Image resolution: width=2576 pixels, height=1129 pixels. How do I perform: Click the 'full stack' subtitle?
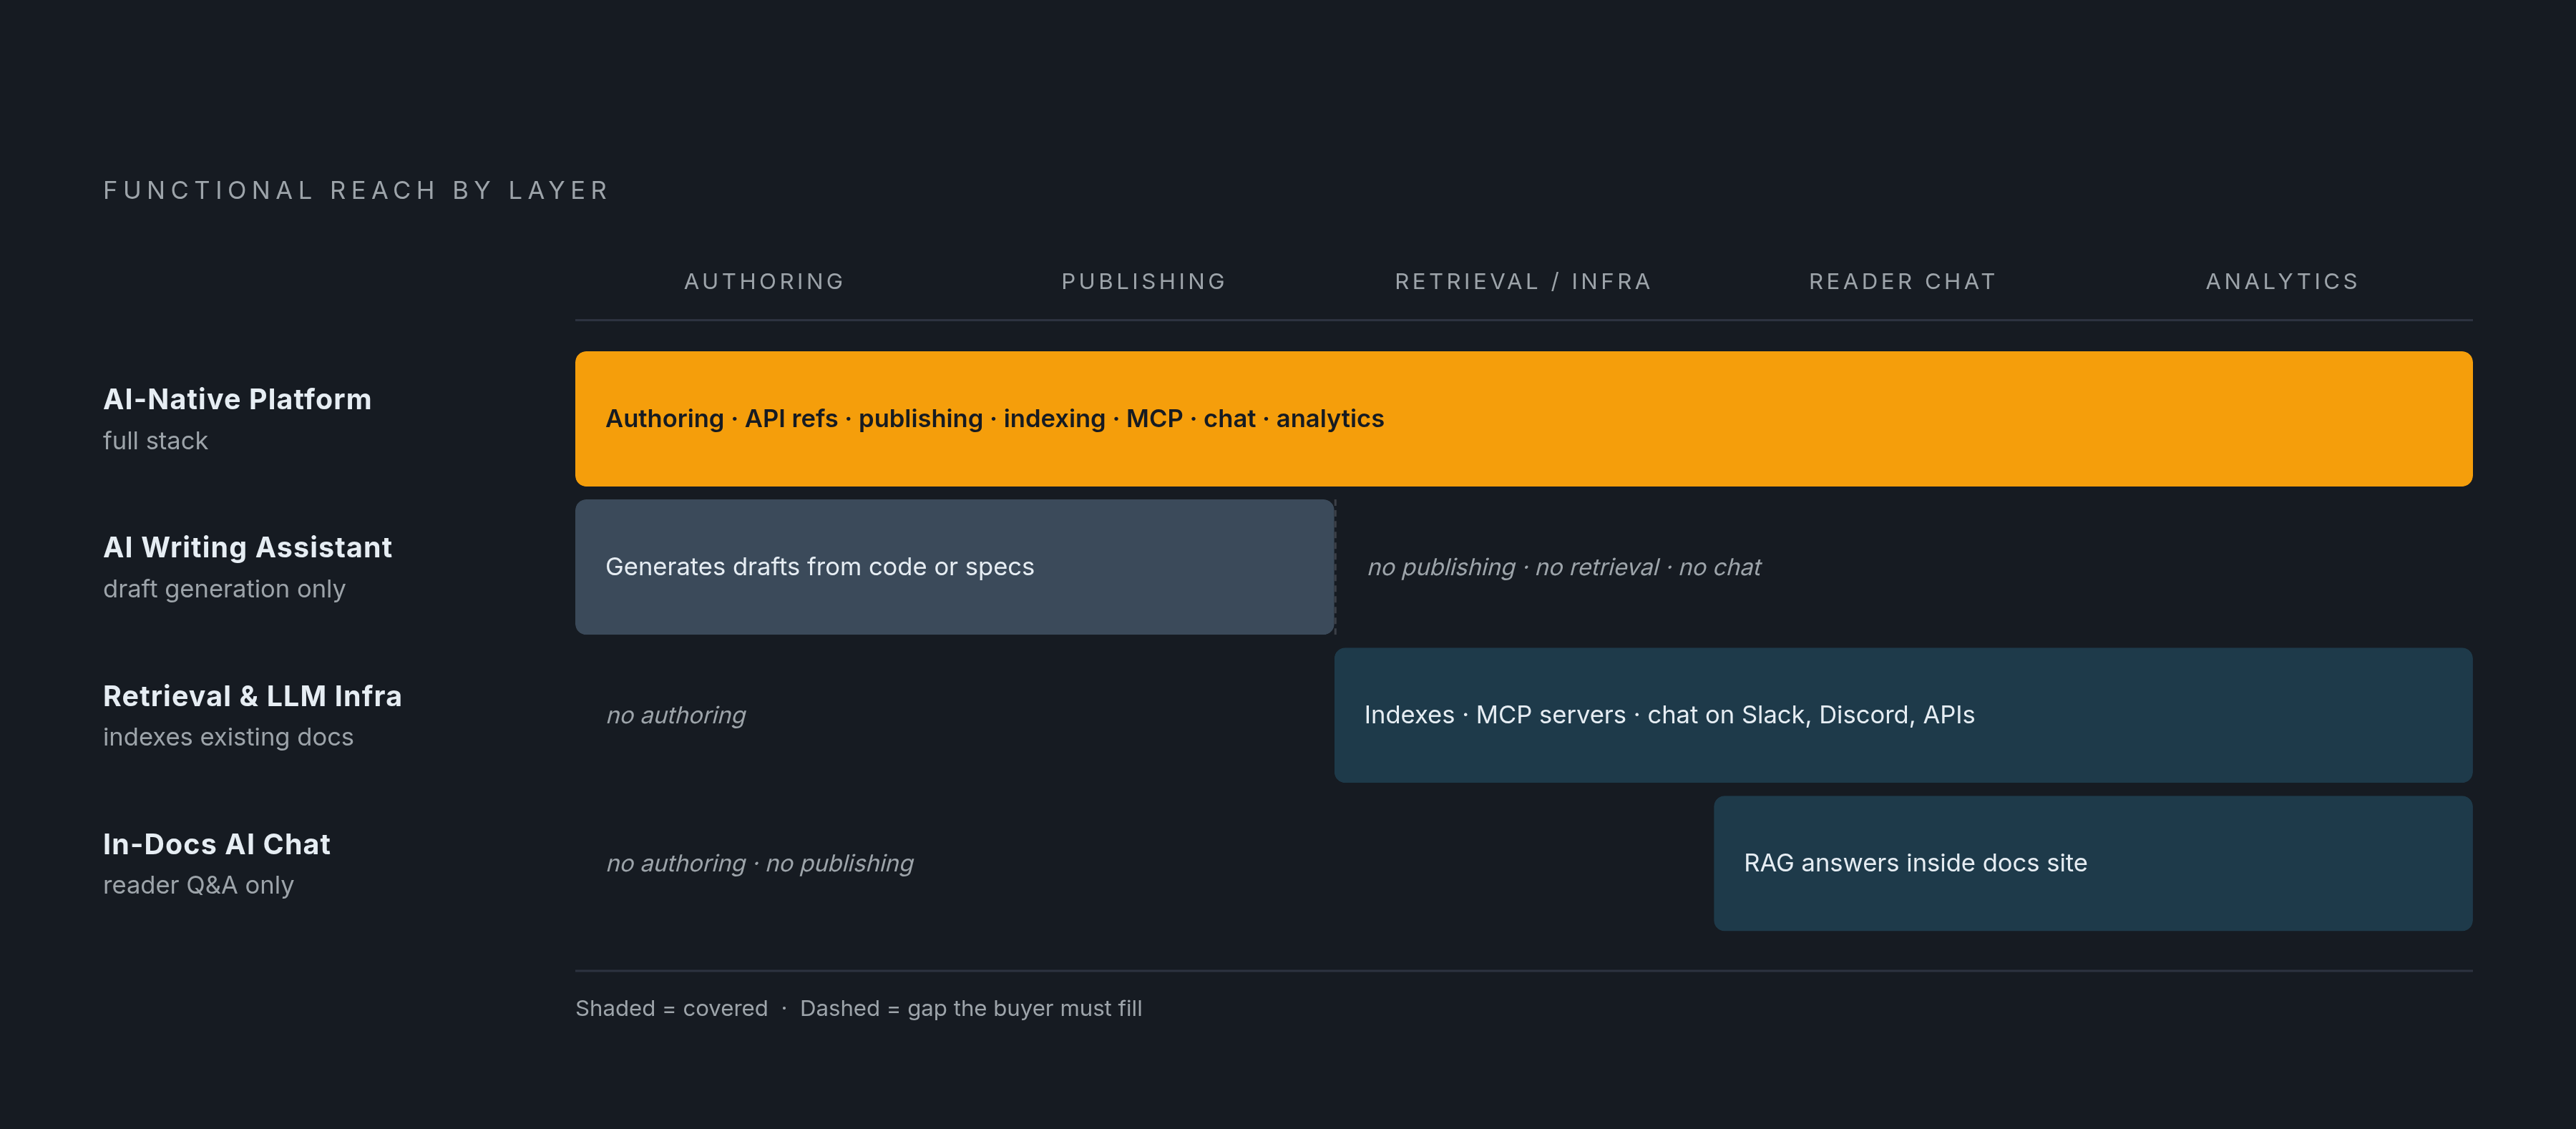(x=155, y=441)
